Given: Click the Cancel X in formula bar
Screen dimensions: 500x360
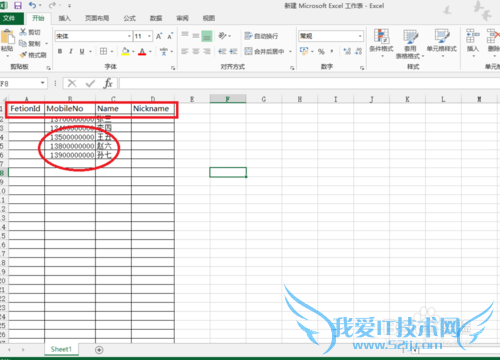Looking at the screenshot, I should [72, 83].
